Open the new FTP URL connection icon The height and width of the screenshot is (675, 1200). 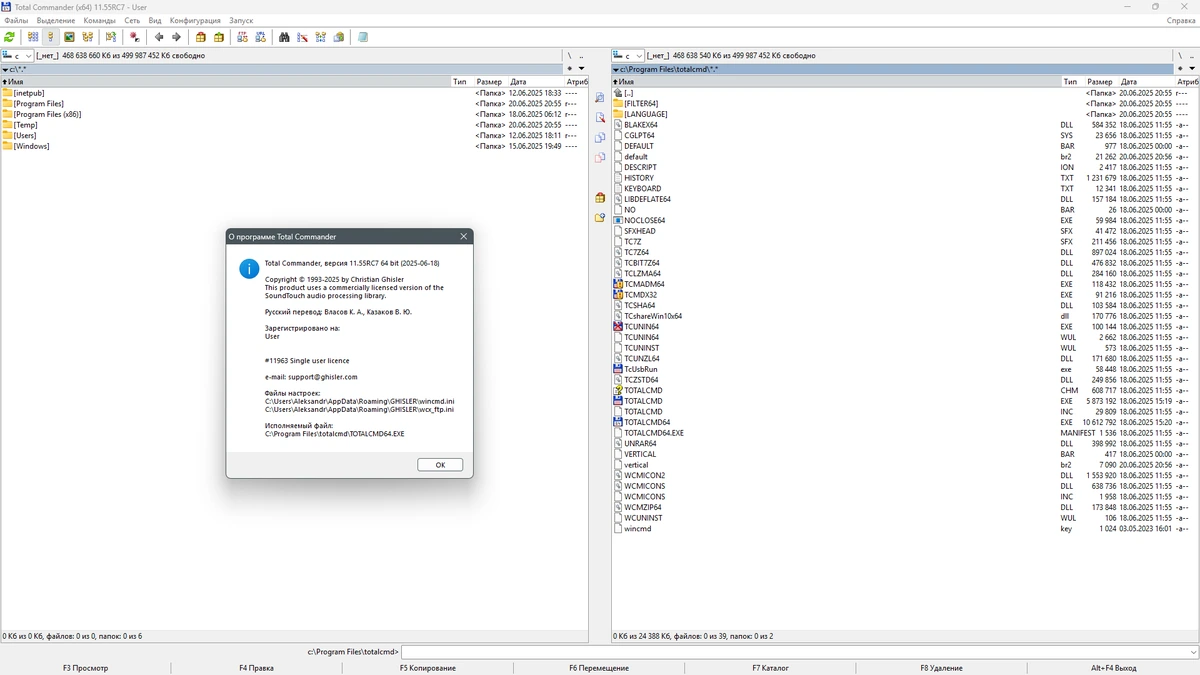point(261,37)
